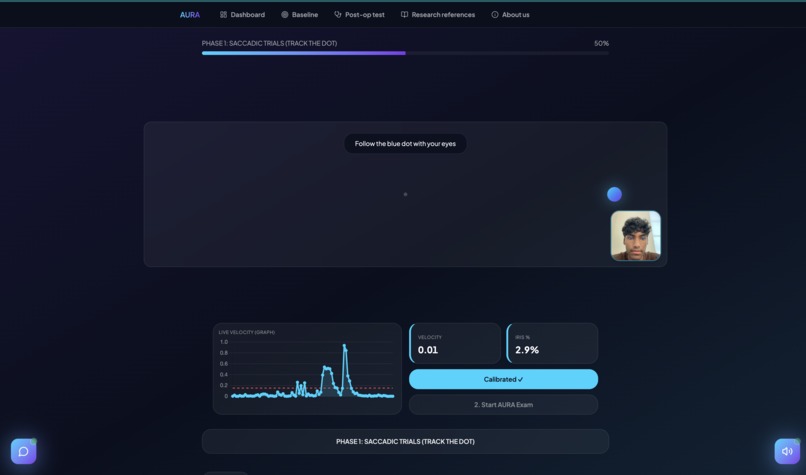Click the Start AURA Exam button
The image size is (806, 475).
click(x=503, y=405)
